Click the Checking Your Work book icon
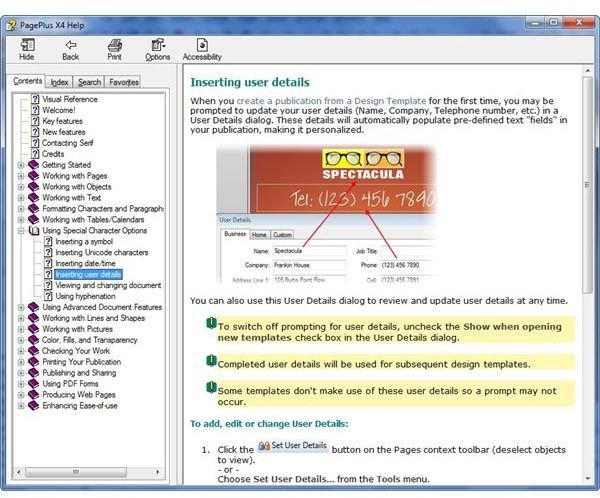 coord(34,351)
